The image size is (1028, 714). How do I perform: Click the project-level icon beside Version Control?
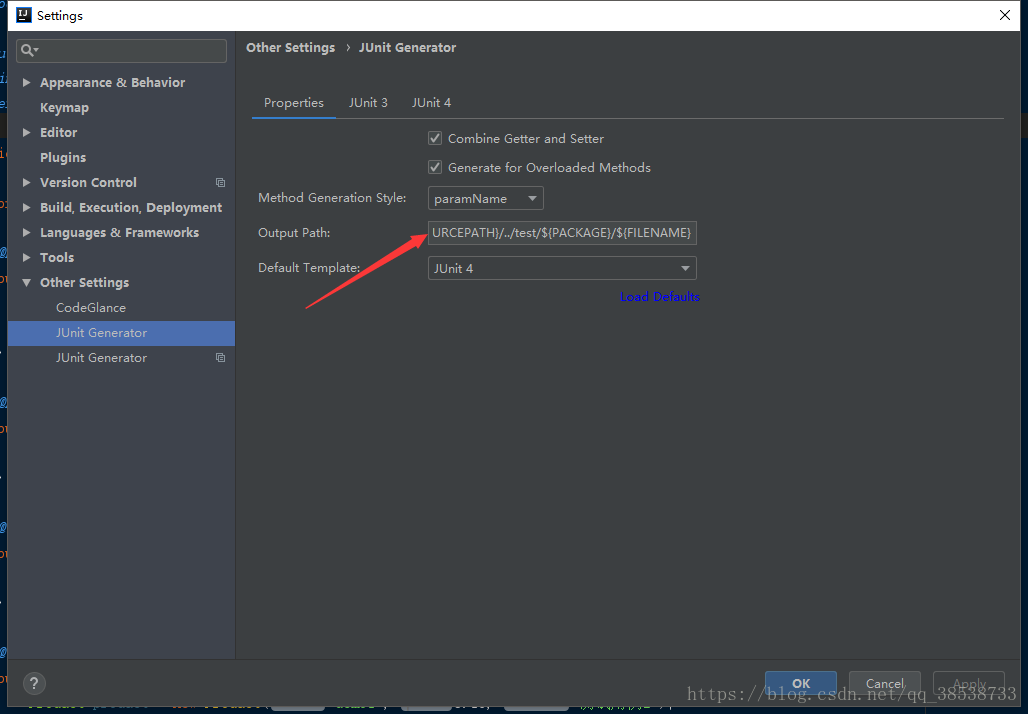[220, 183]
